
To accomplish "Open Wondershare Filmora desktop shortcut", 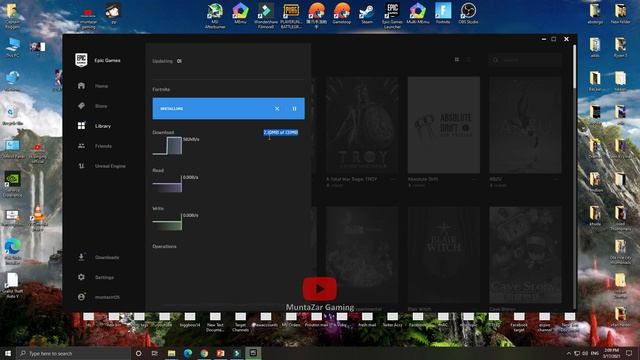I will 266,16.
